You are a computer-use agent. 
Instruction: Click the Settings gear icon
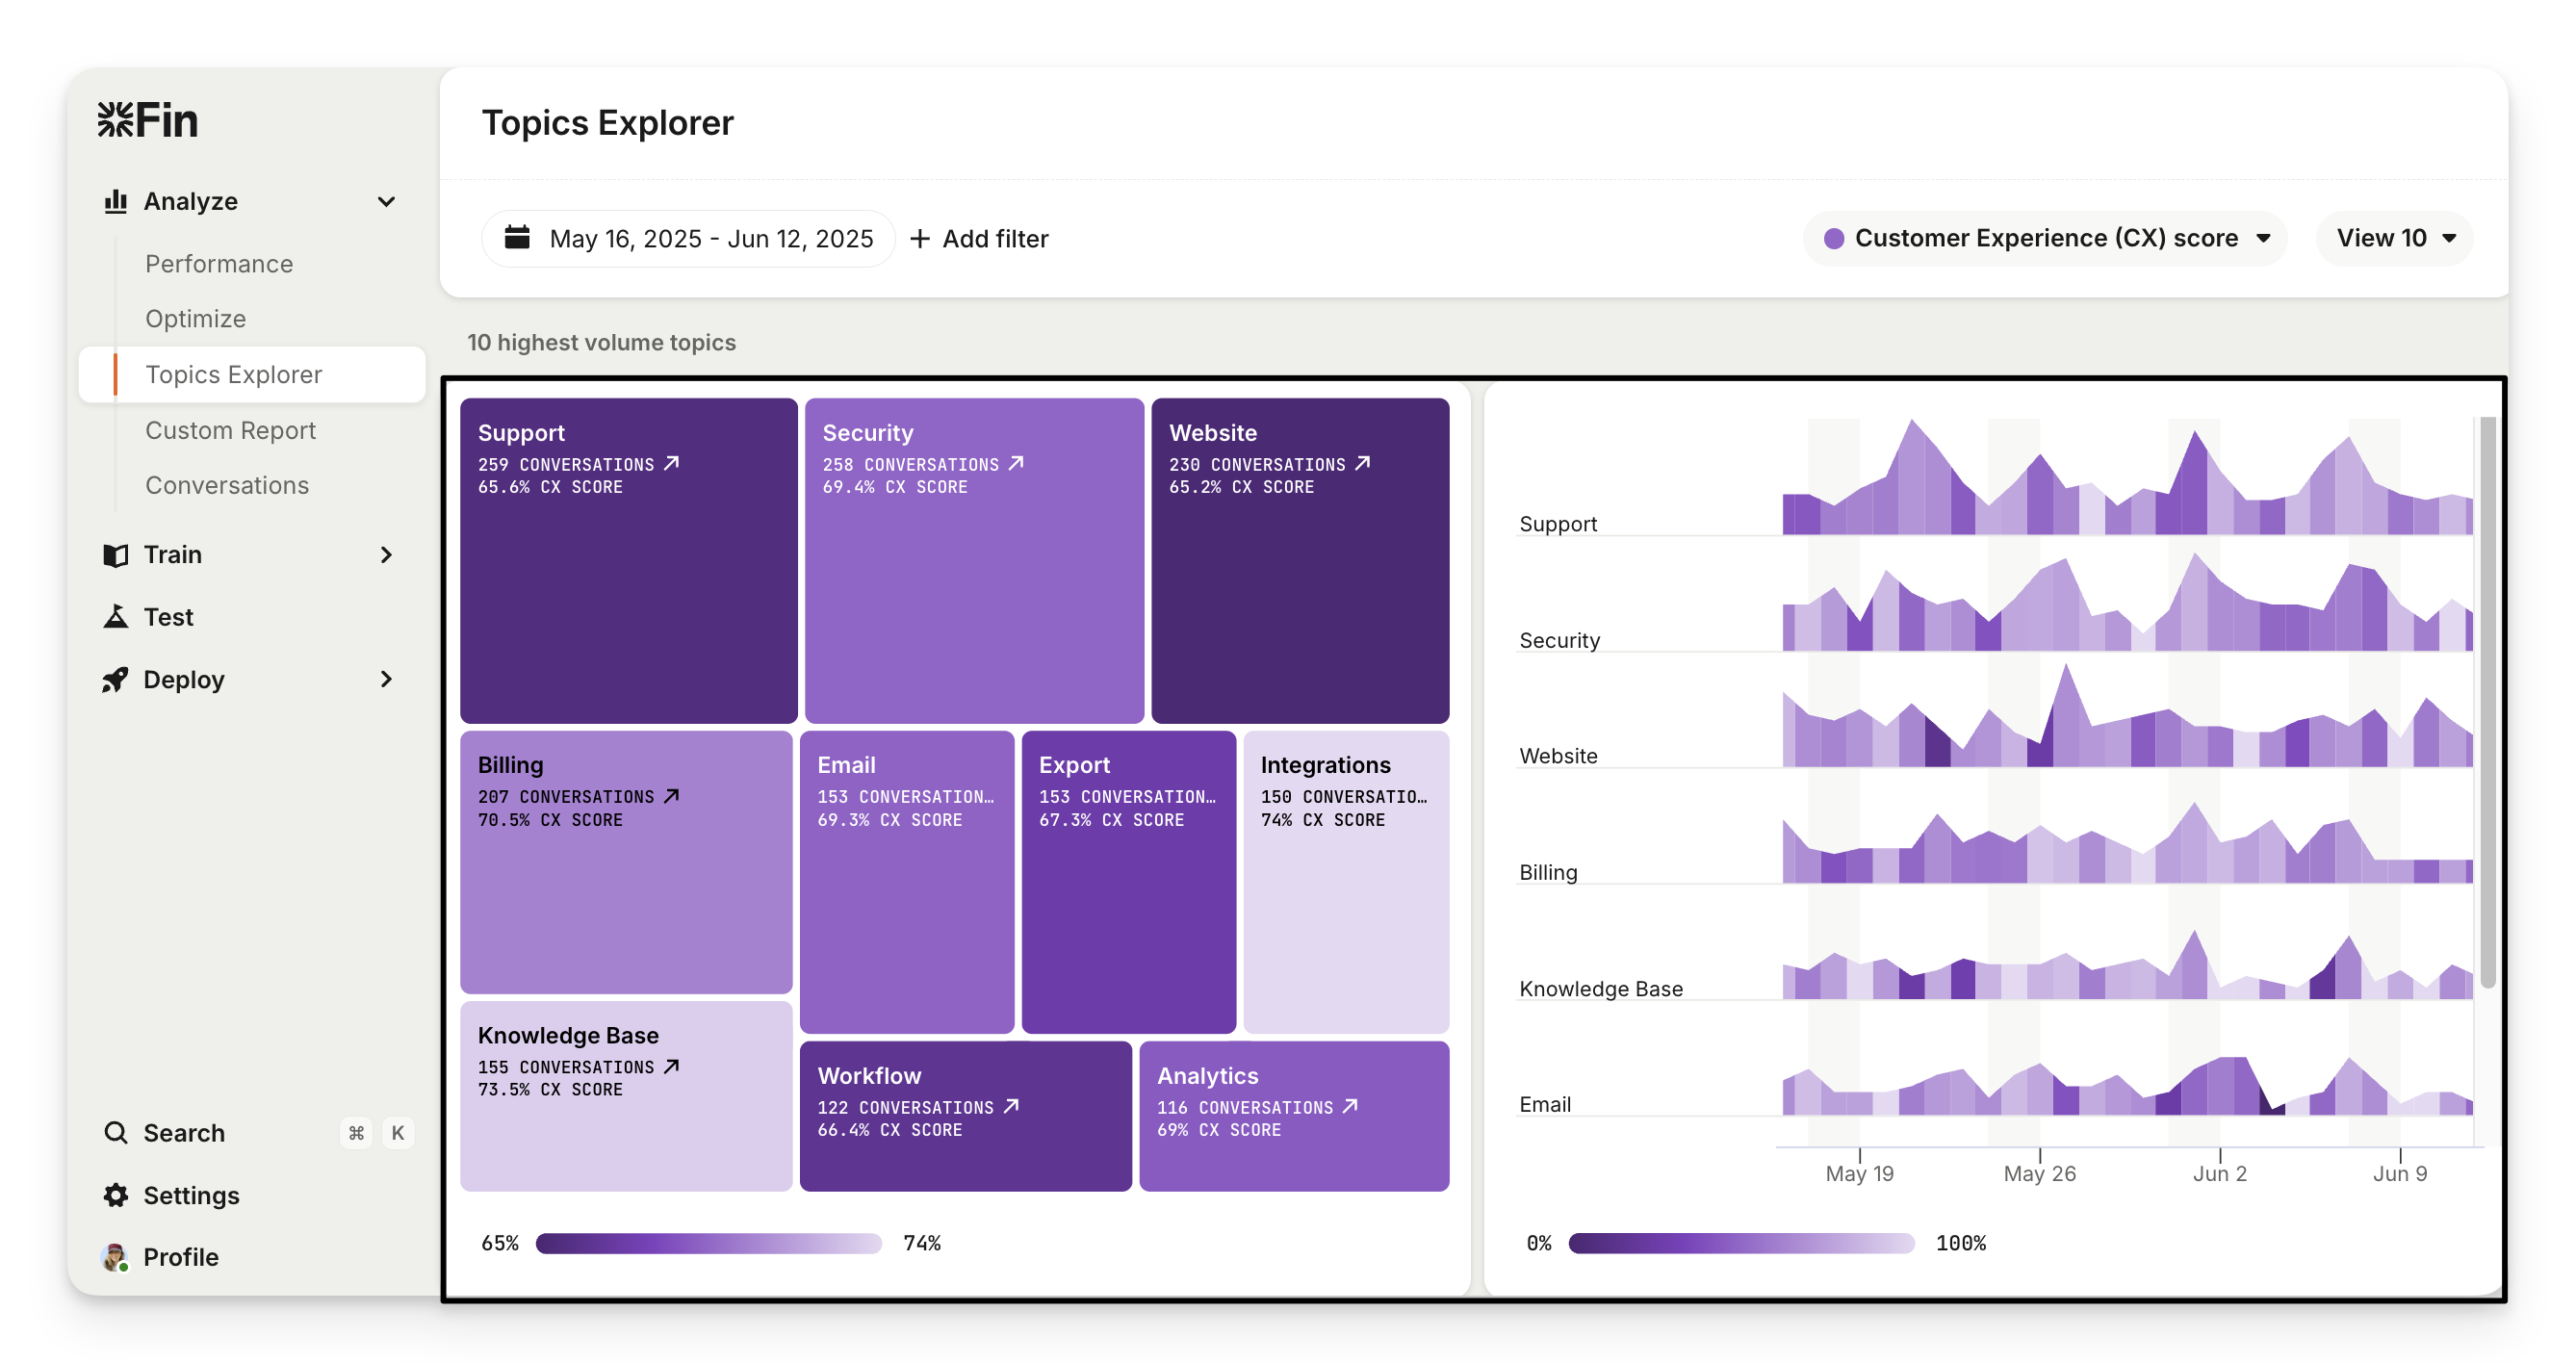(x=116, y=1195)
